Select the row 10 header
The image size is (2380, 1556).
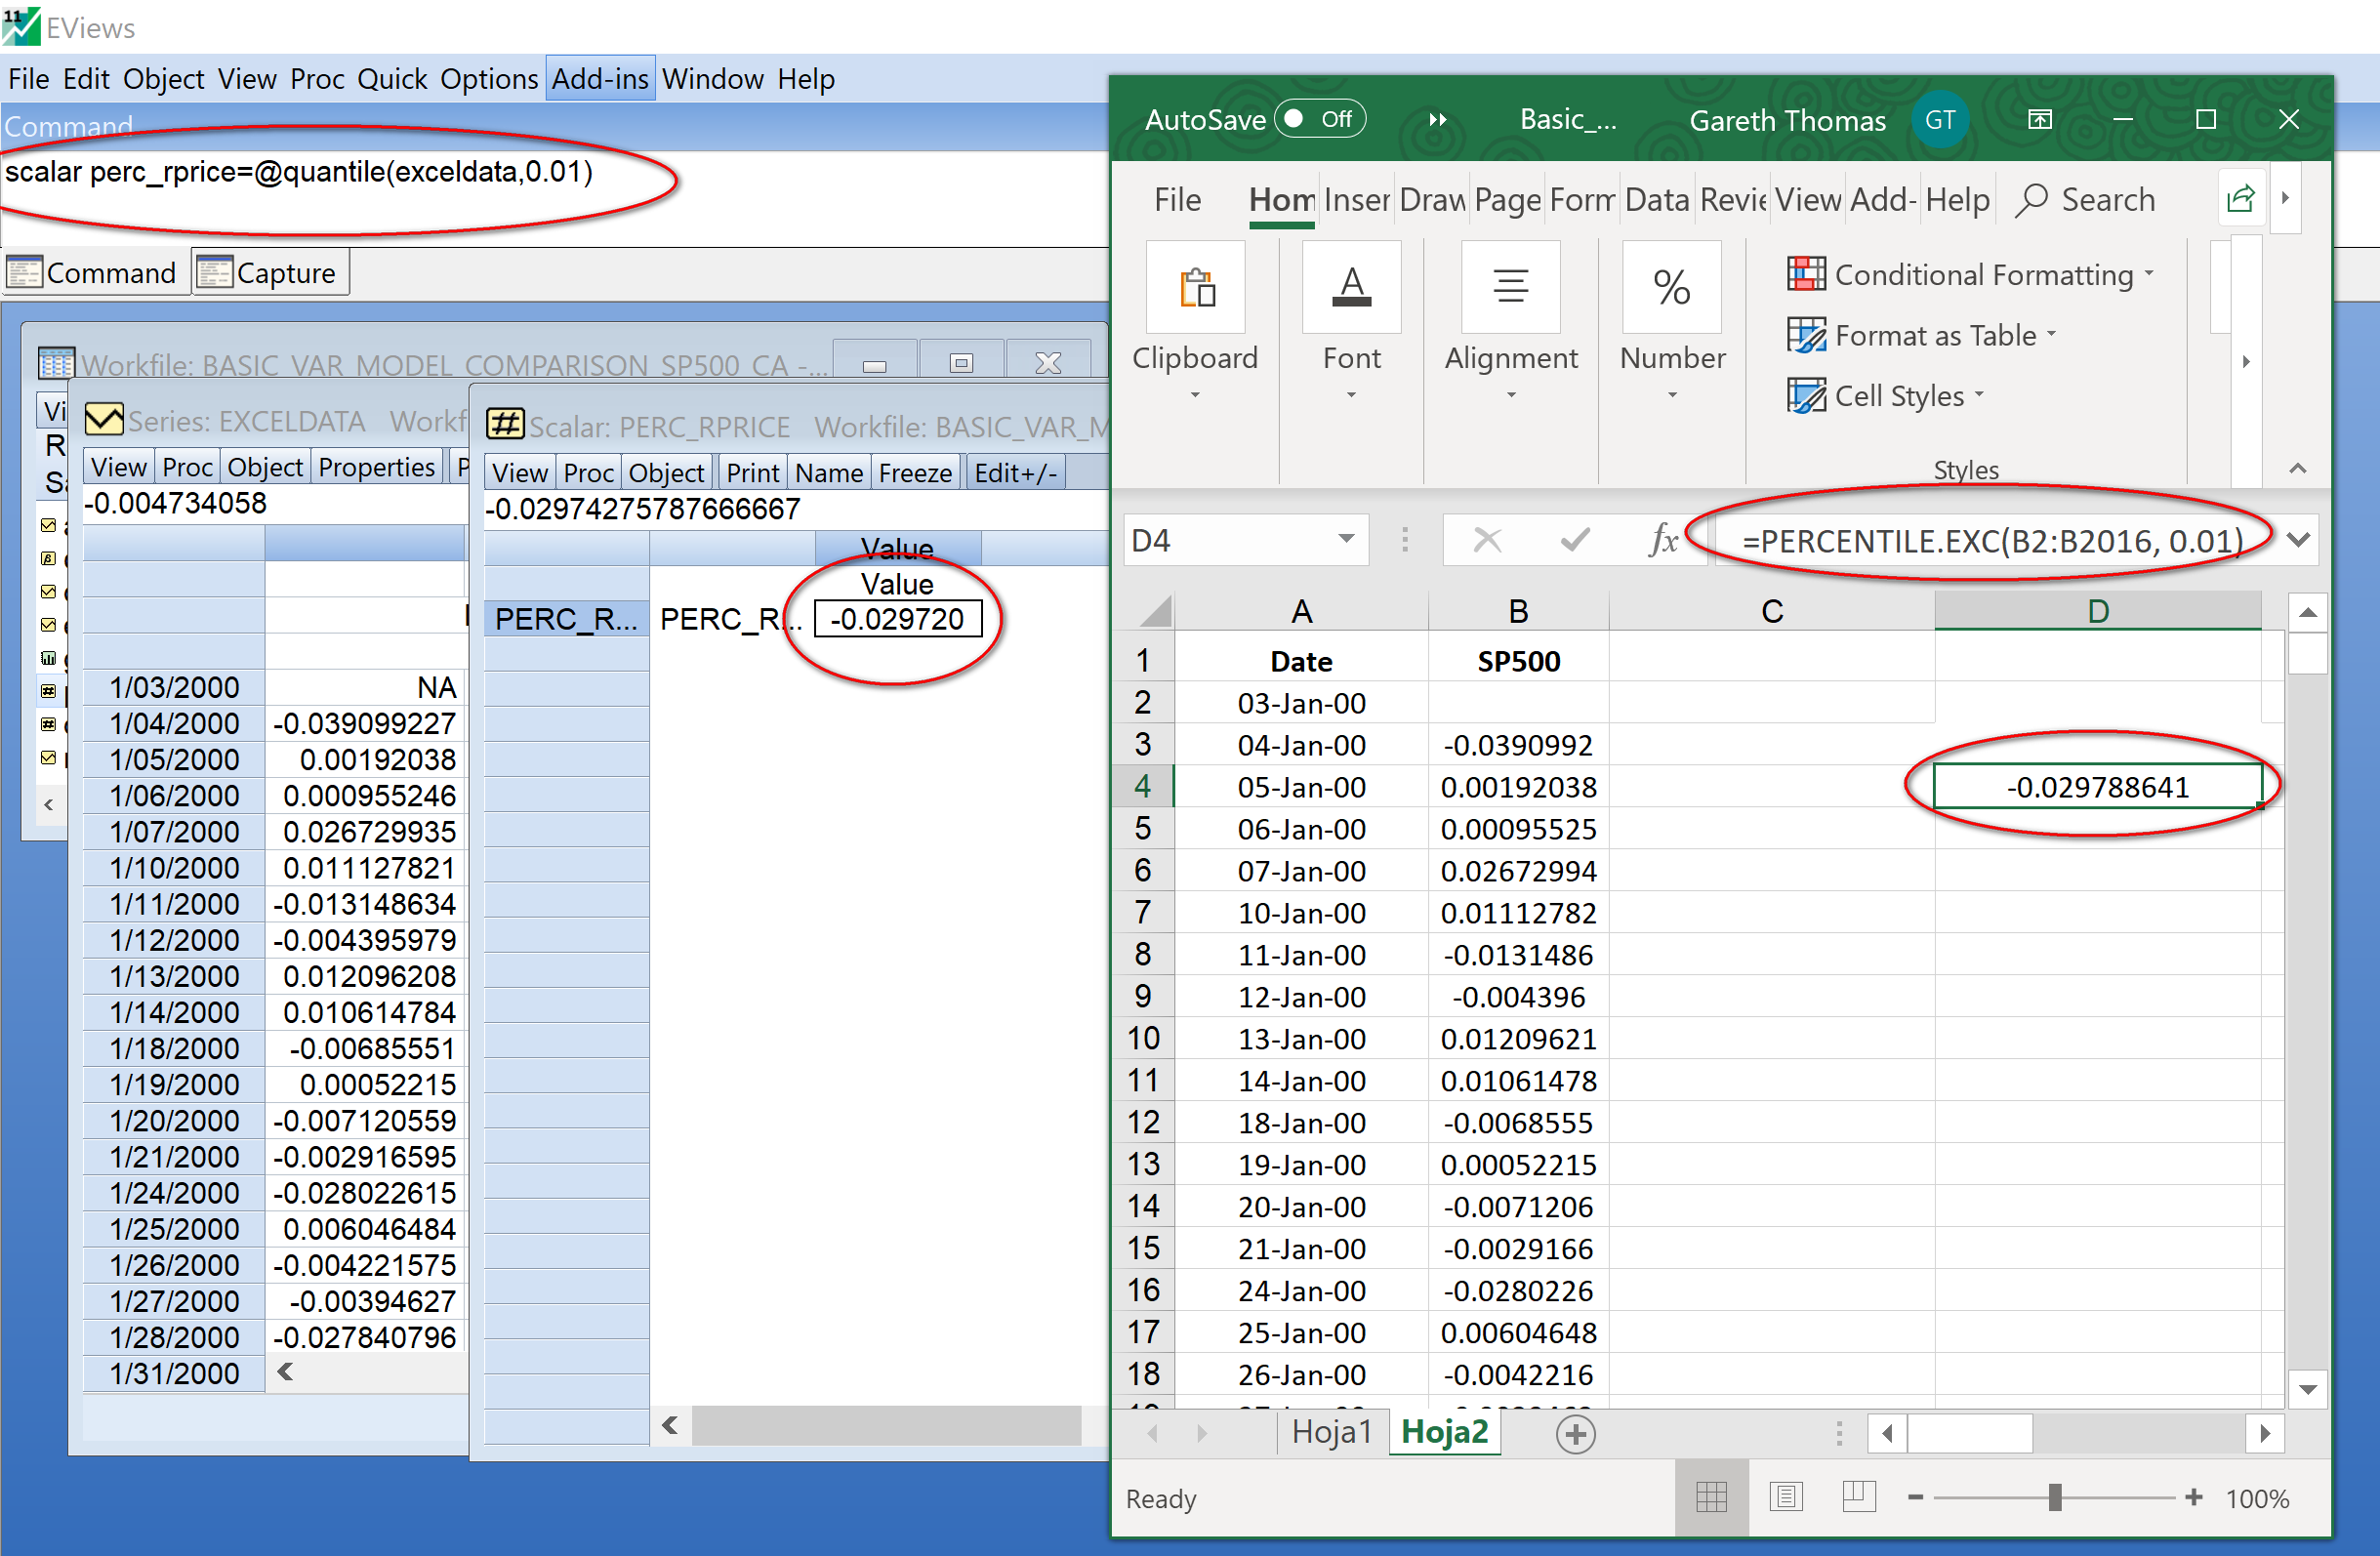coord(1144,1039)
